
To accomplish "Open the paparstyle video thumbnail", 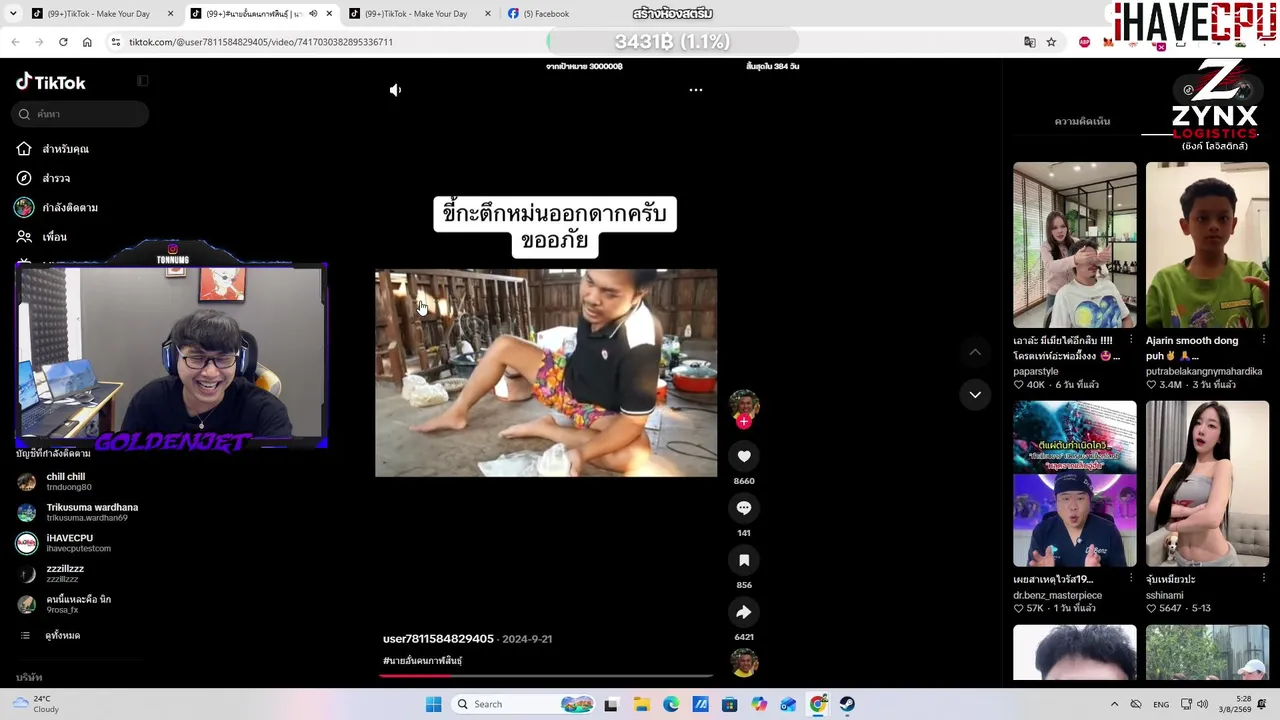I will pyautogui.click(x=1075, y=245).
